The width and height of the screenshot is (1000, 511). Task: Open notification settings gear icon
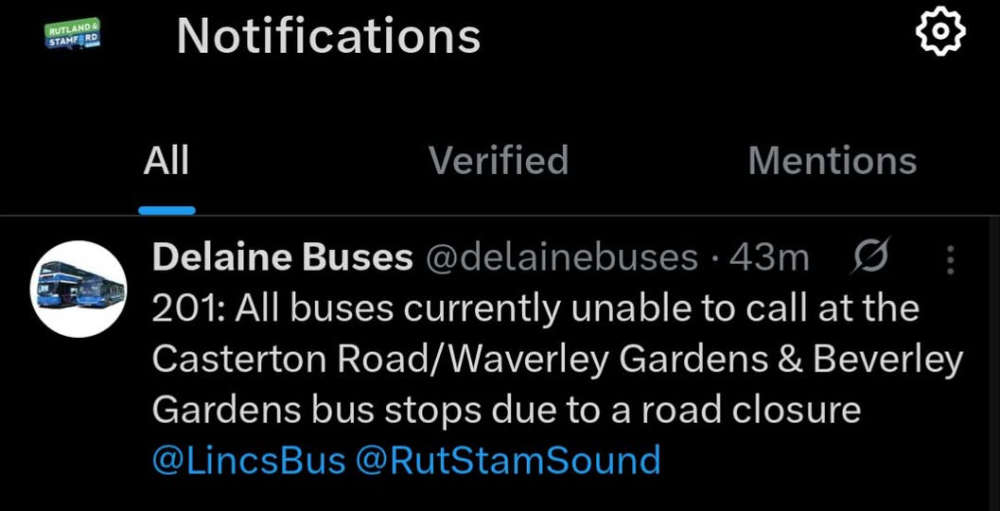coord(940,35)
